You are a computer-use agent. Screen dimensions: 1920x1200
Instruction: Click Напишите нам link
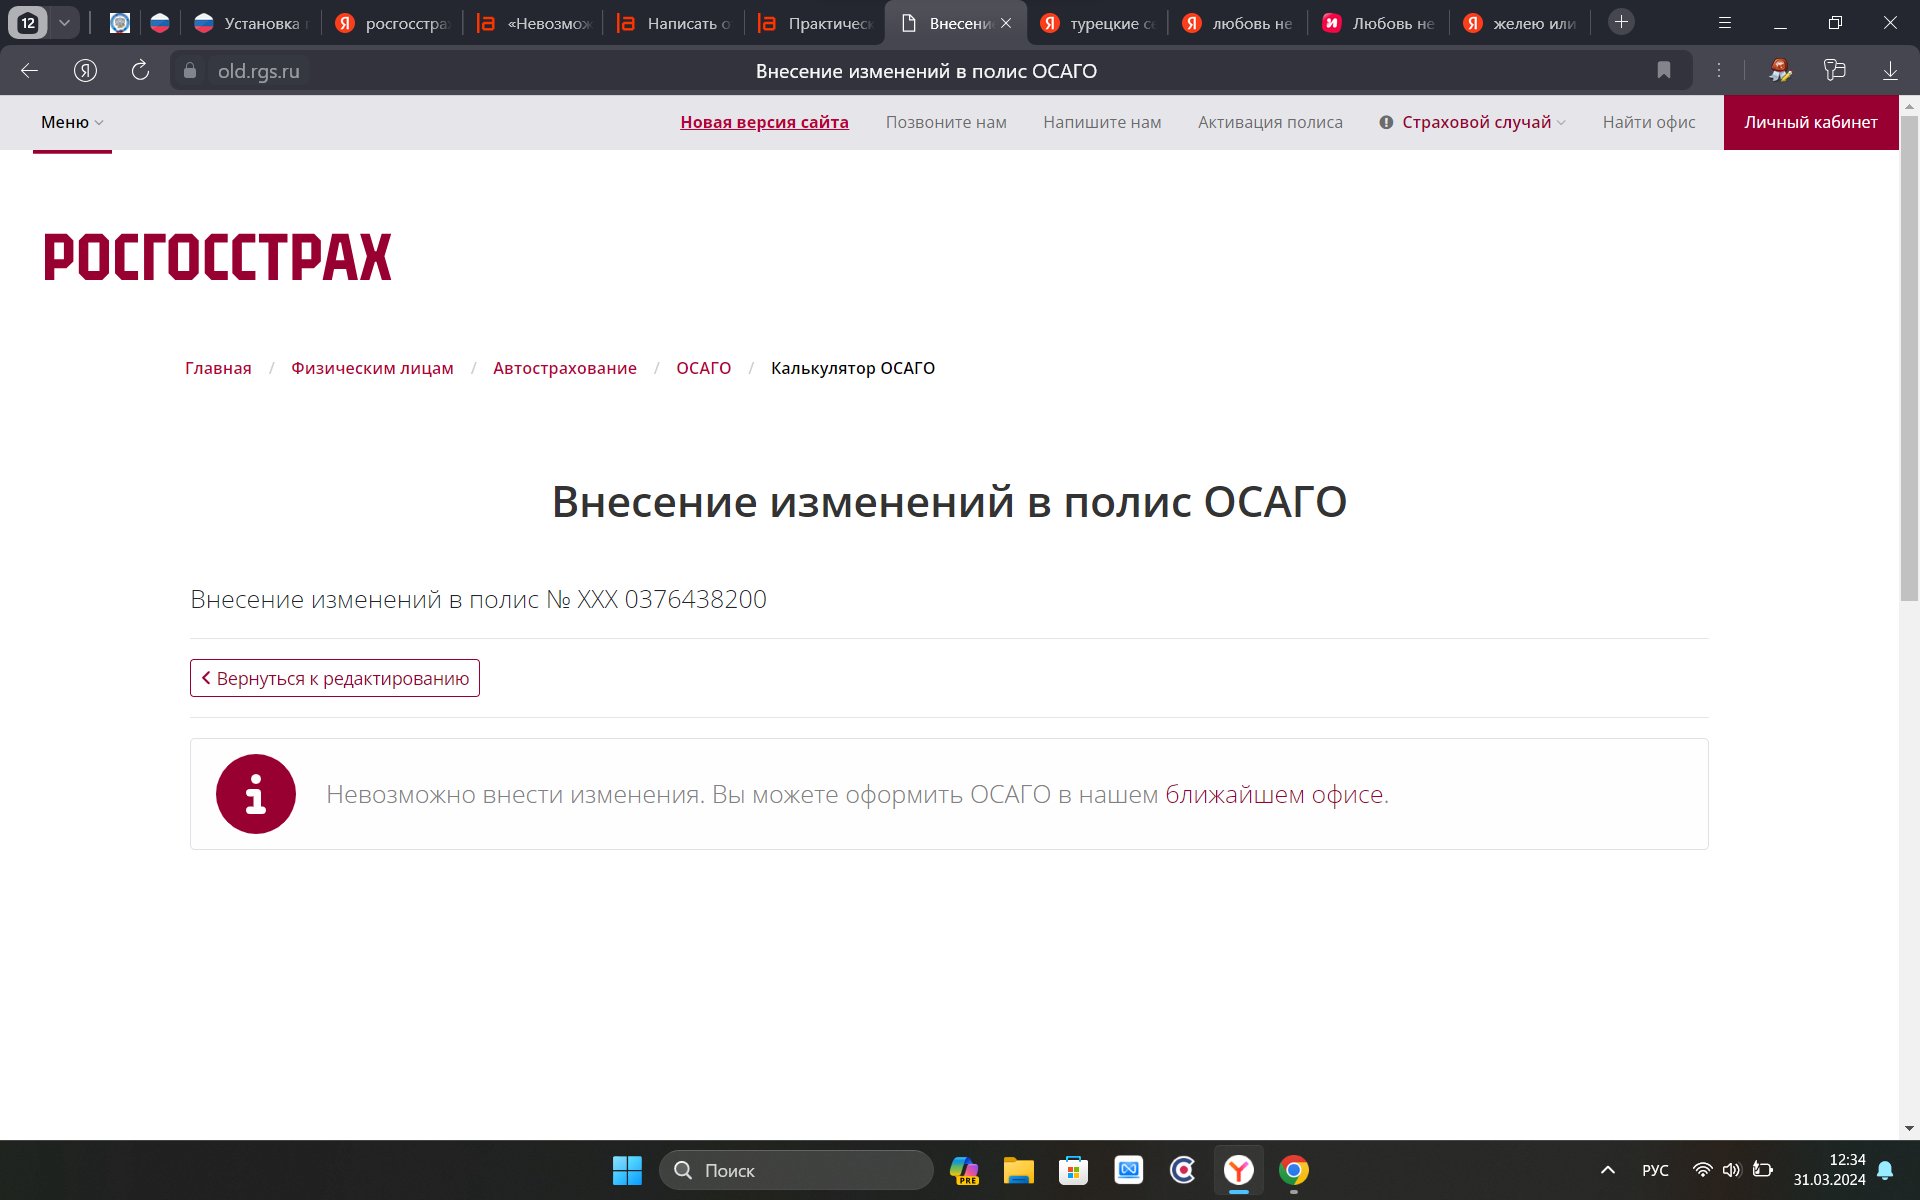1102,122
